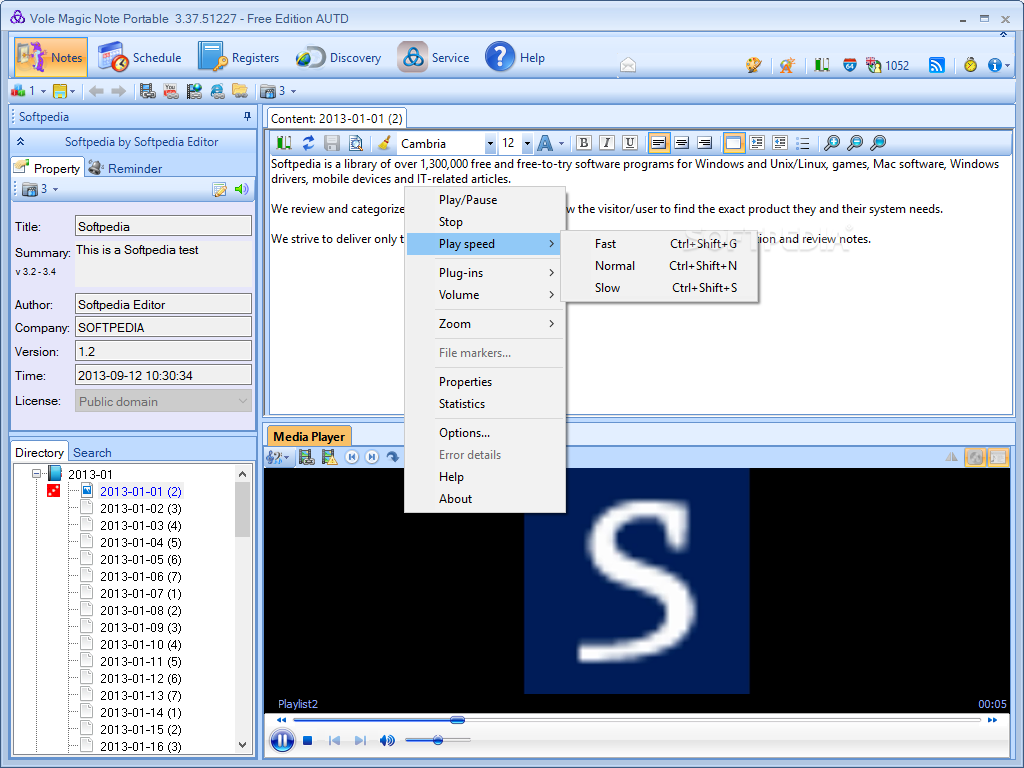Increase paragraph indent
Image resolution: width=1024 pixels, height=768 pixels.
coord(757,142)
